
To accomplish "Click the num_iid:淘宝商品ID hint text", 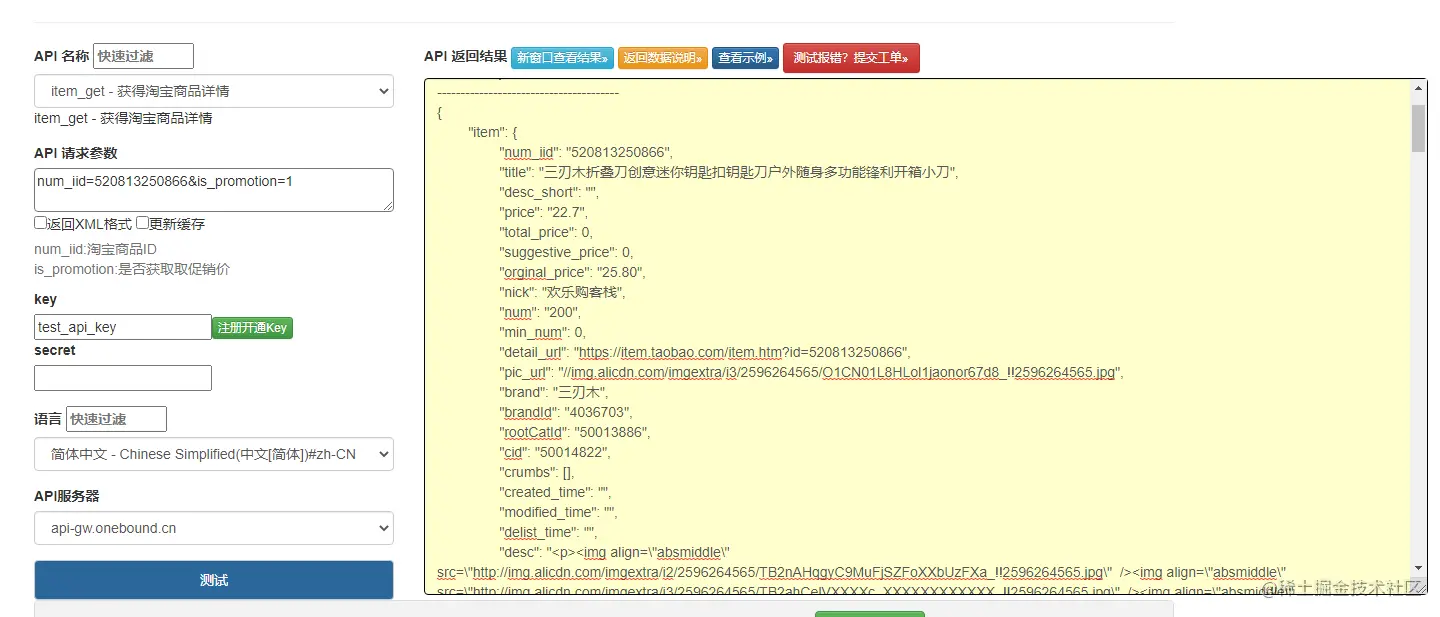I will point(95,249).
